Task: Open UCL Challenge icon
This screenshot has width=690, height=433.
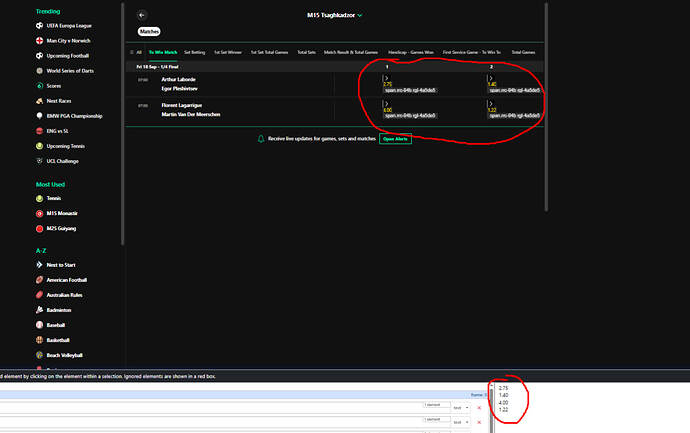Action: click(x=39, y=161)
